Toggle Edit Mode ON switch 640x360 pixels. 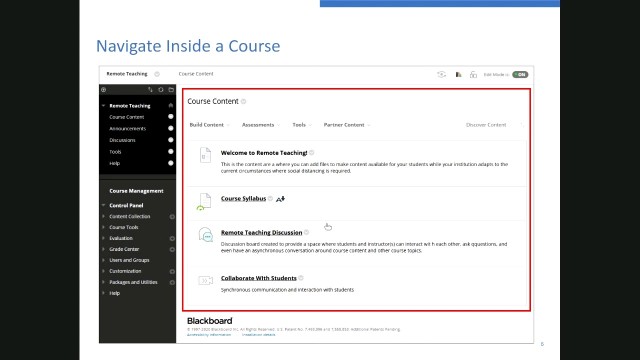tap(520, 75)
